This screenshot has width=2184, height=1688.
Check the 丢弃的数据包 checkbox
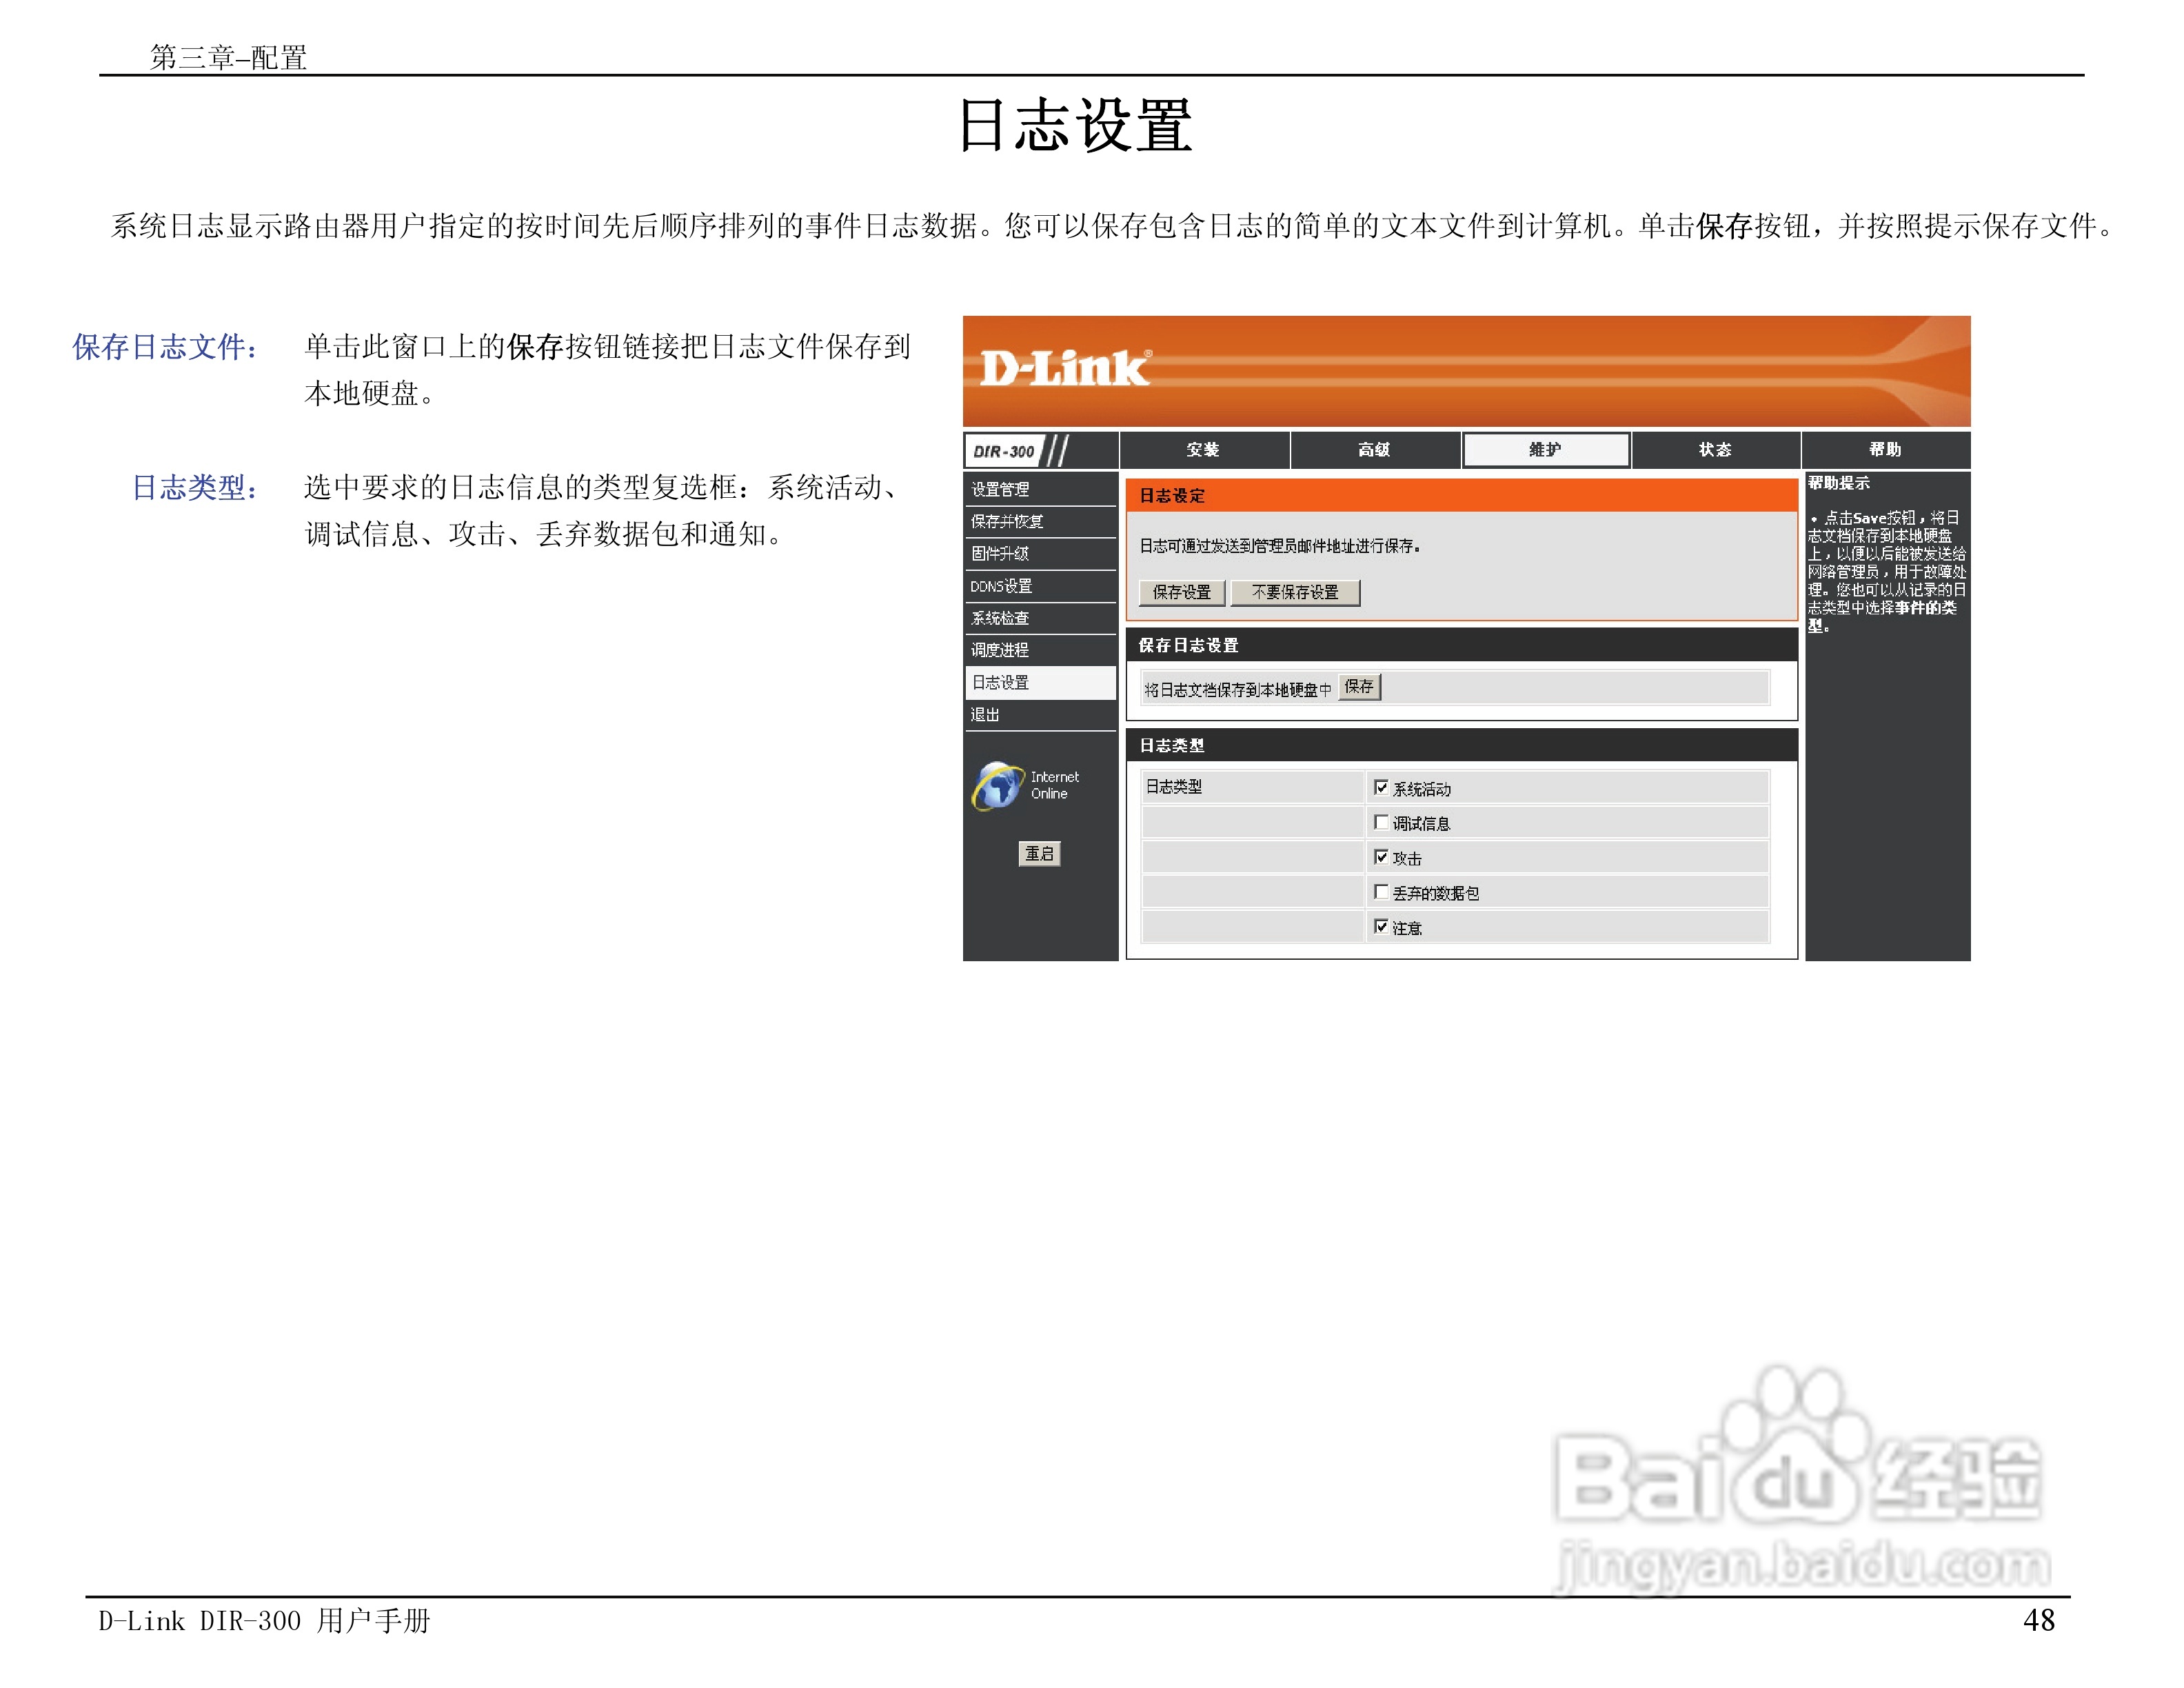[x=1381, y=892]
